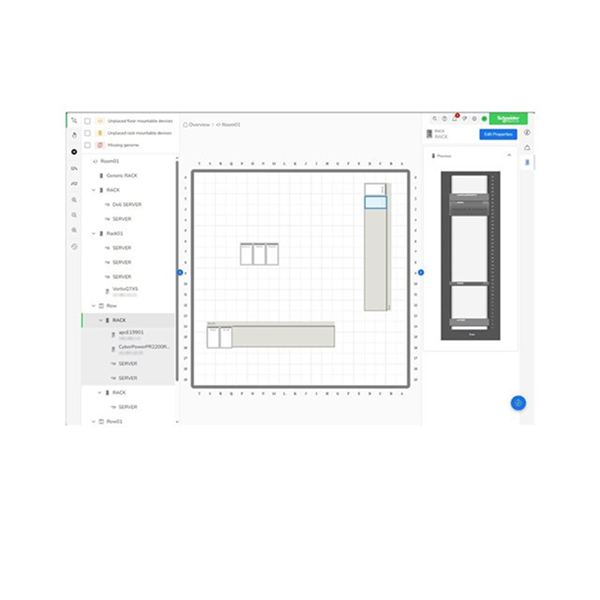
Task: Check Unplaced rack mountable devices checkbox
Action: pyautogui.click(x=87, y=133)
